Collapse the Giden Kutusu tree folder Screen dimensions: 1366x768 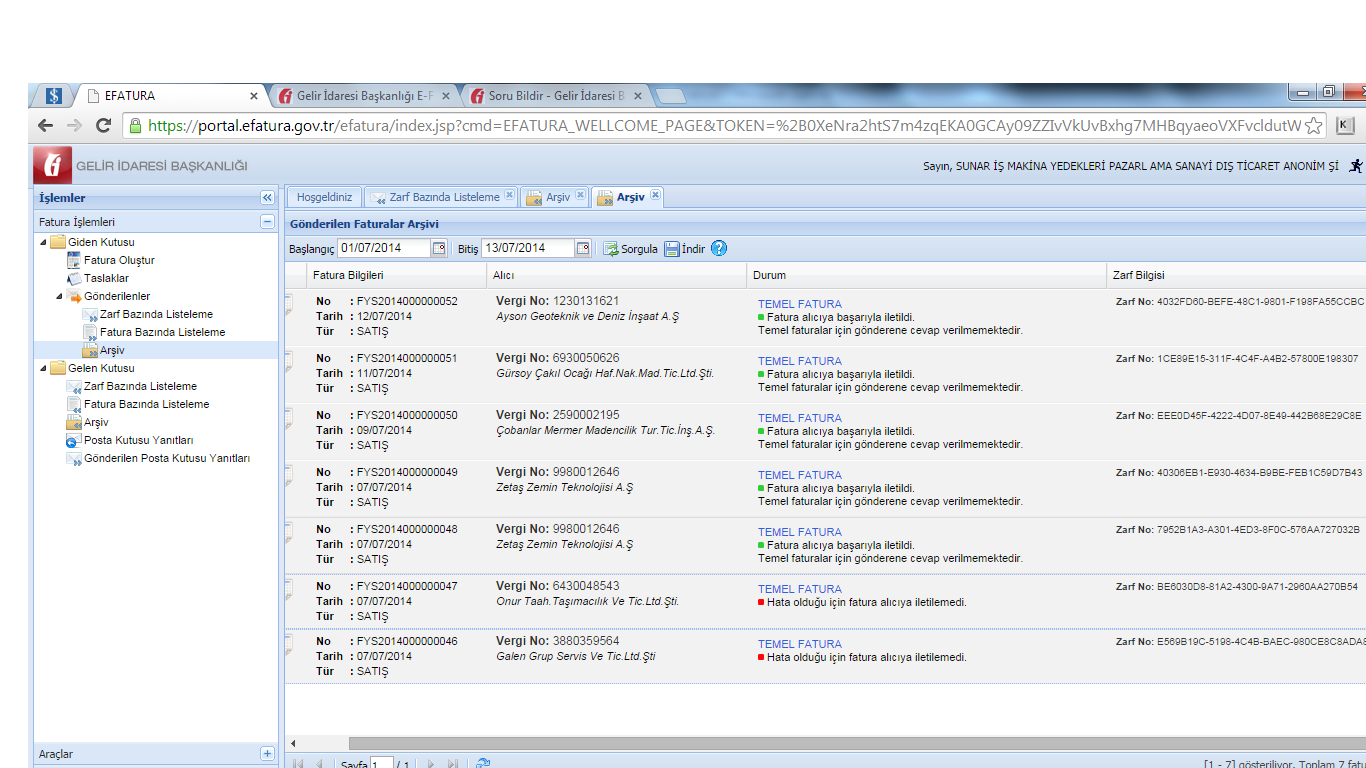click(x=43, y=243)
